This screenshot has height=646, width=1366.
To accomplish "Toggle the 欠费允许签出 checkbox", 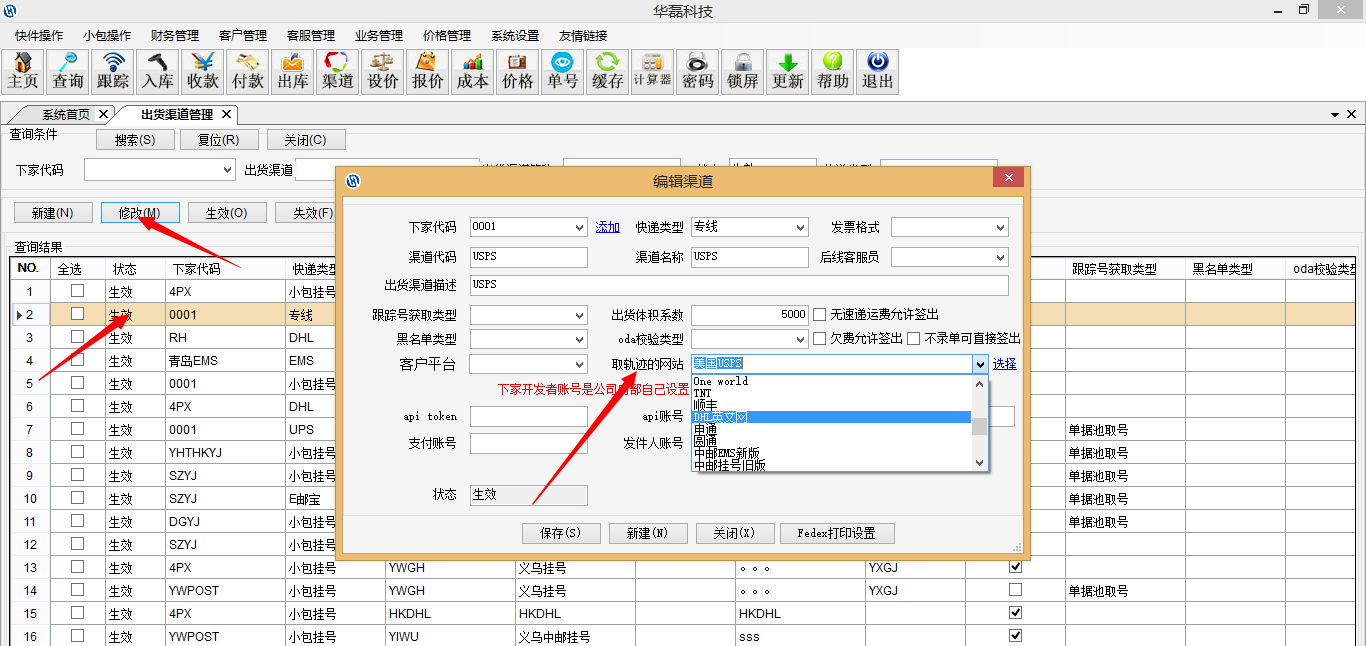I will pos(820,339).
